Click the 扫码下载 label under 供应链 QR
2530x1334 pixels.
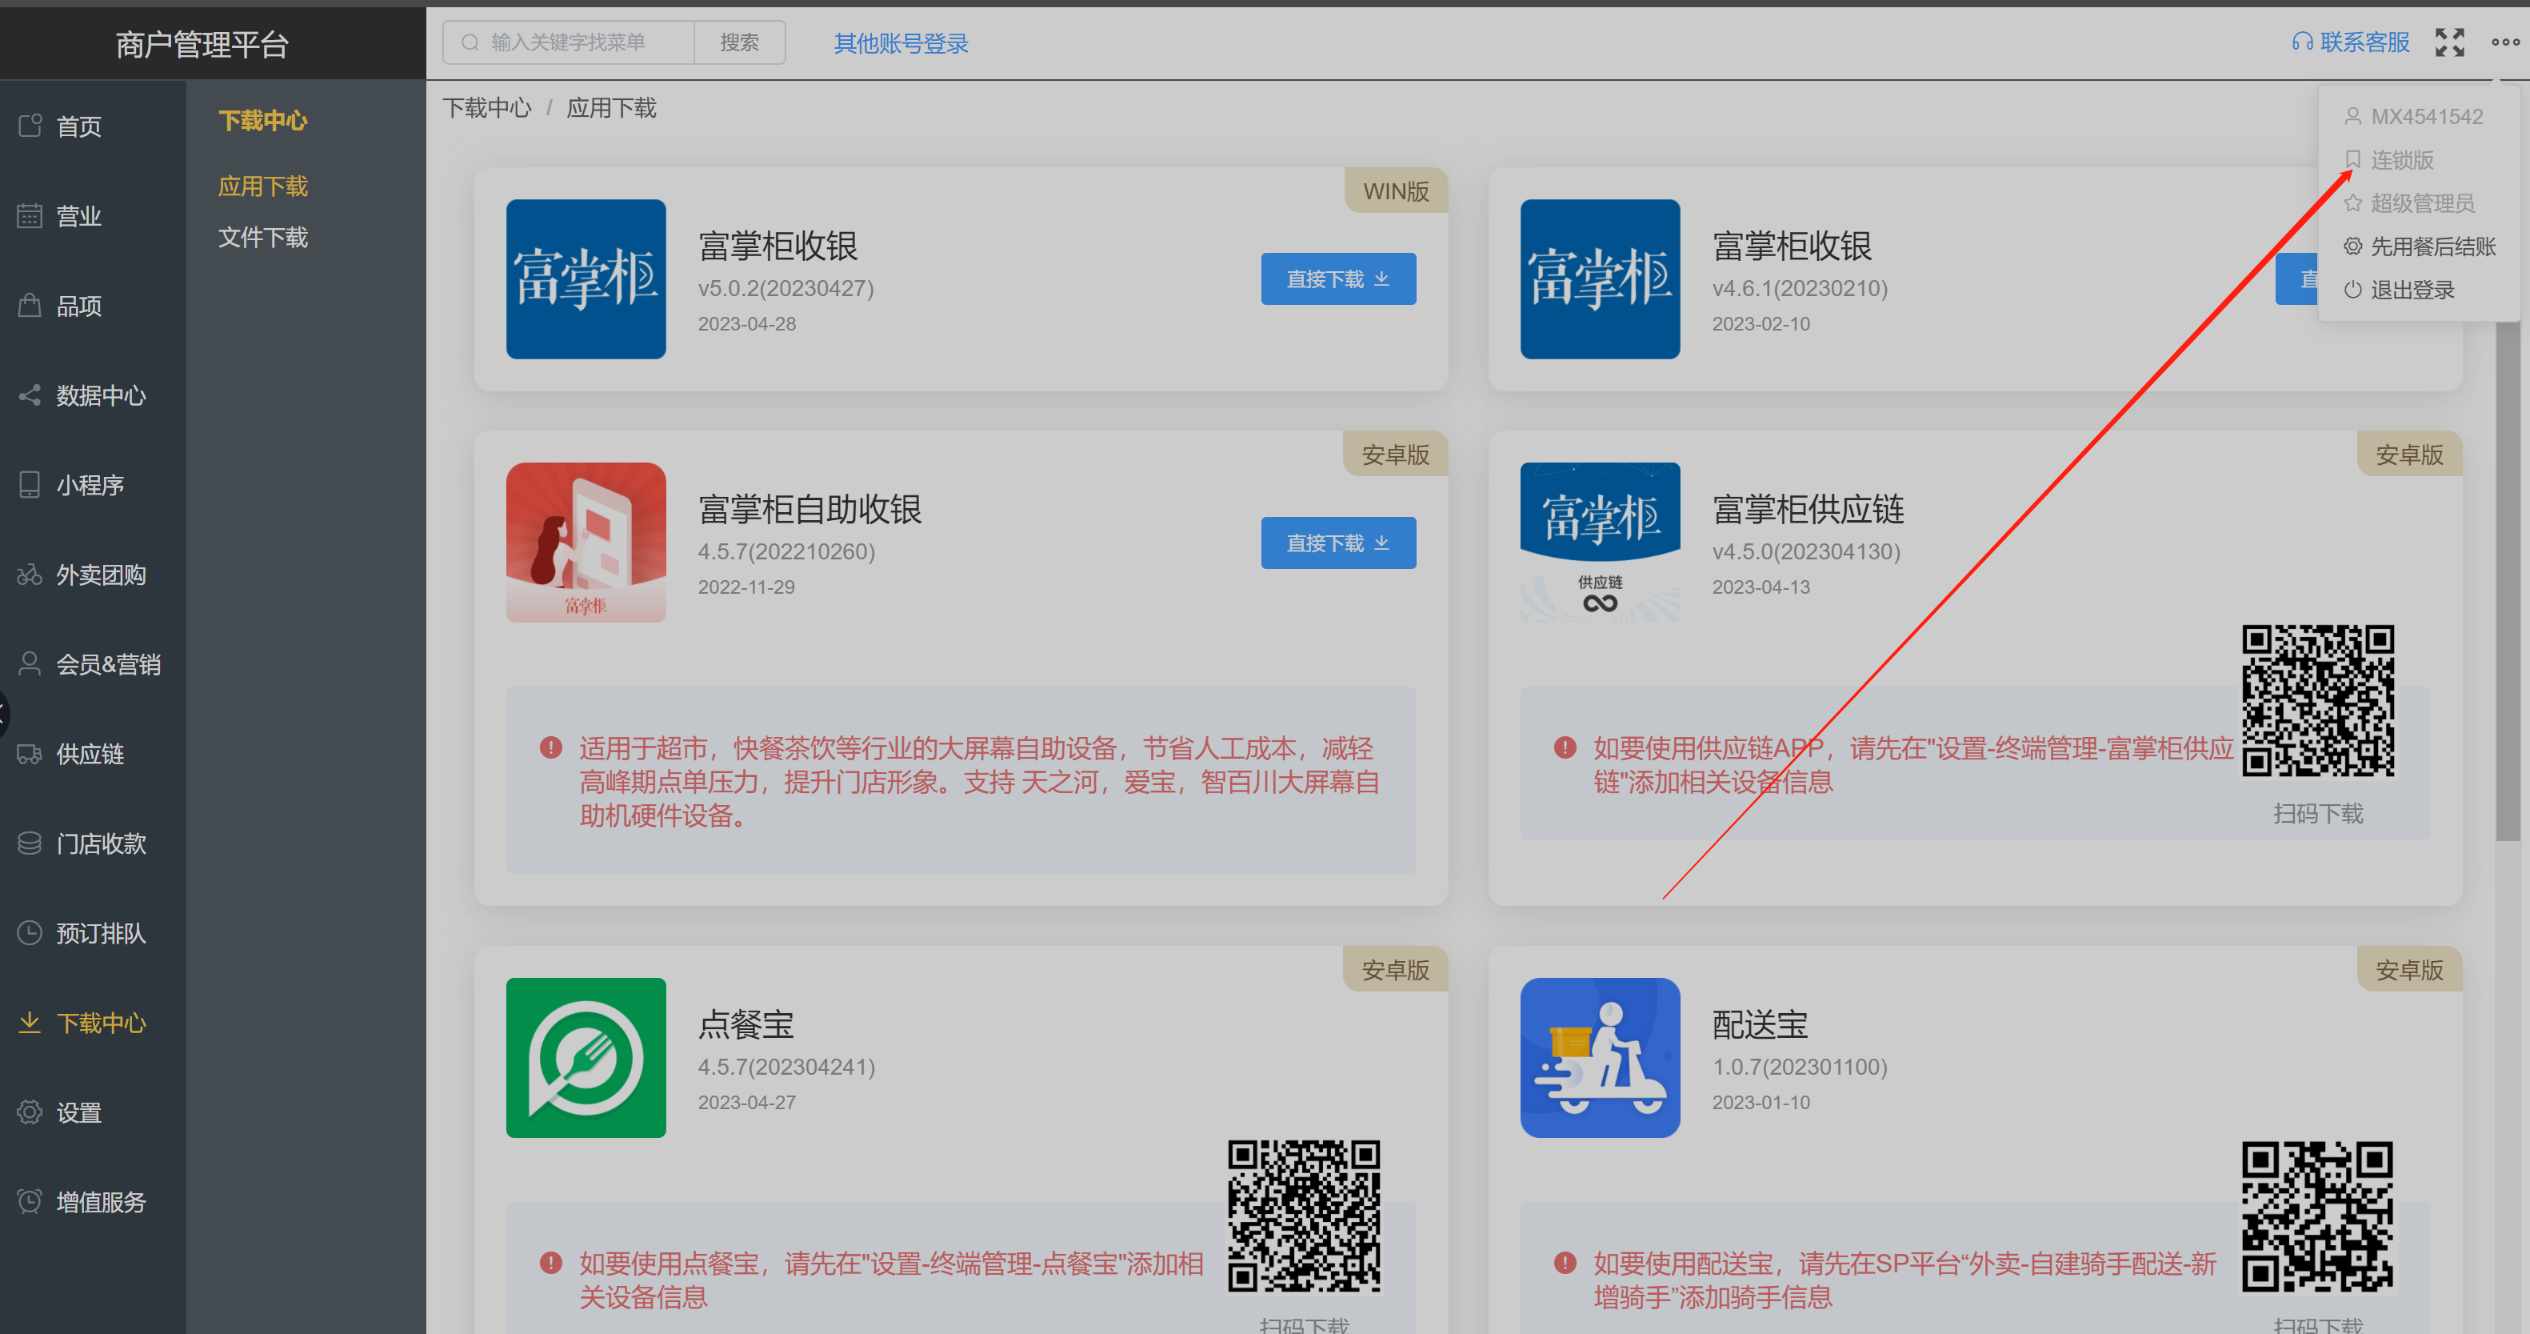click(2318, 814)
